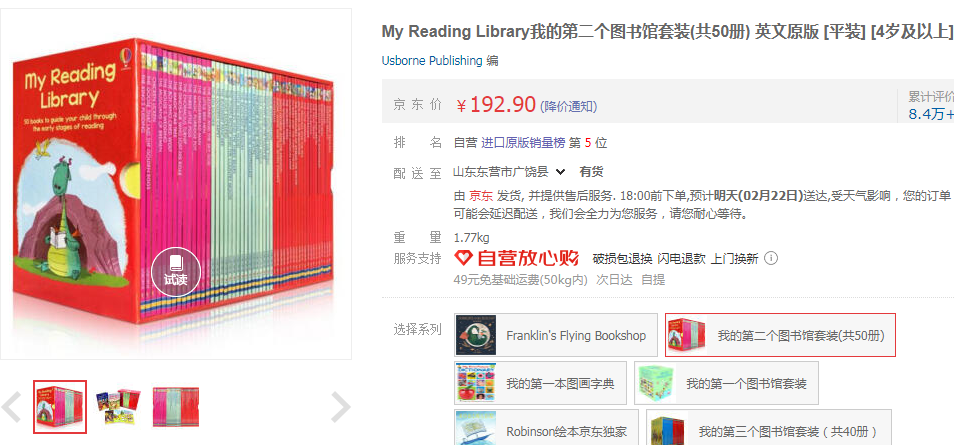The width and height of the screenshot is (954, 445).
Task: Click the 降价通知 price alert link
Action: [569, 107]
